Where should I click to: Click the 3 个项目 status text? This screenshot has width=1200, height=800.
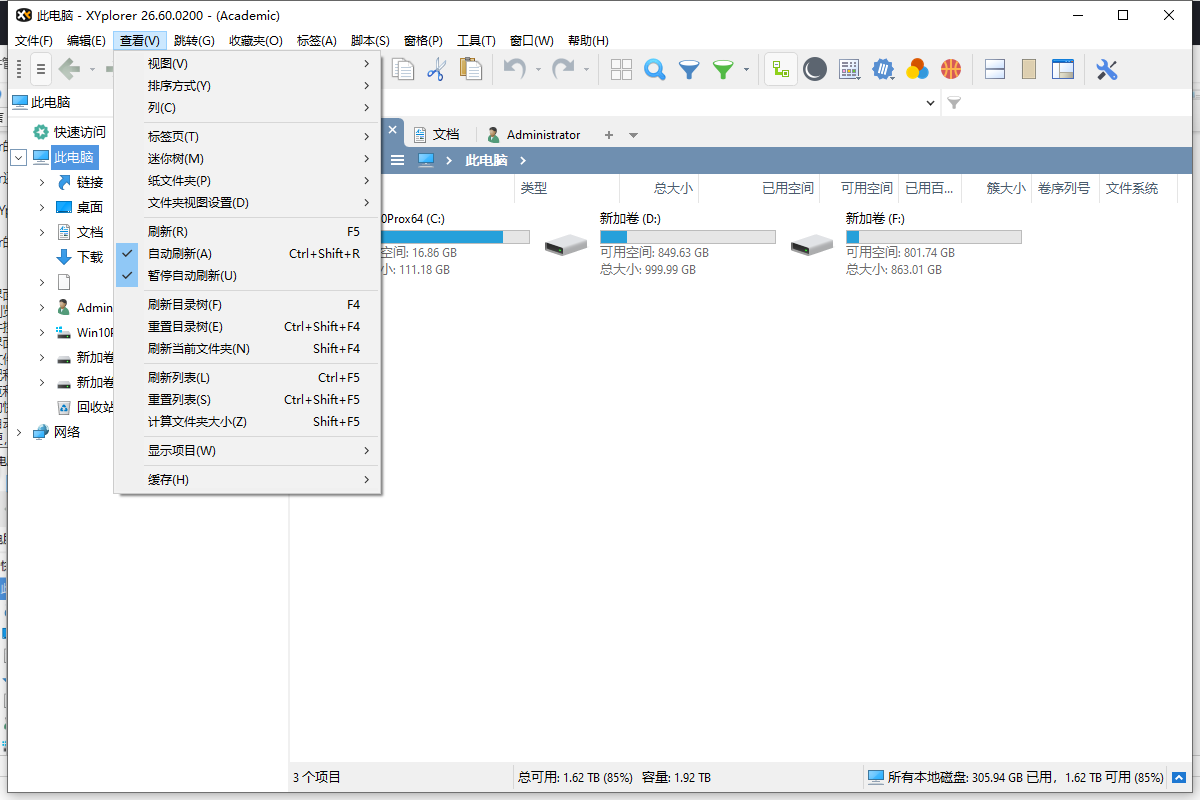click(317, 777)
